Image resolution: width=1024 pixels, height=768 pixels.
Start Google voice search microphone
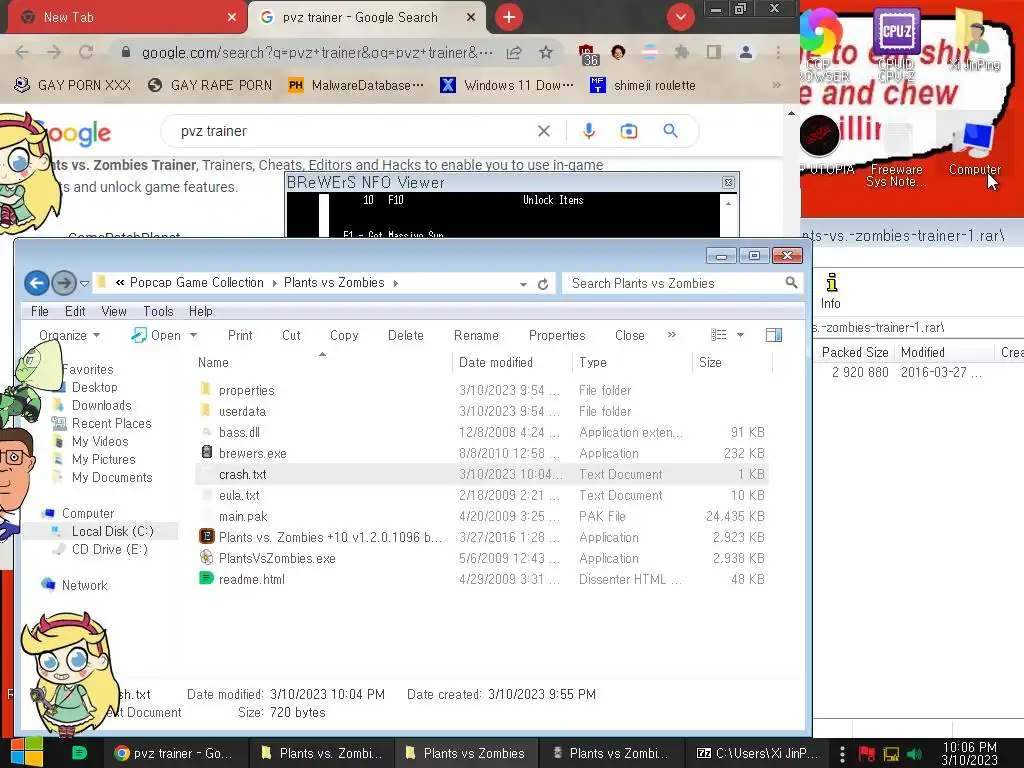tap(588, 131)
